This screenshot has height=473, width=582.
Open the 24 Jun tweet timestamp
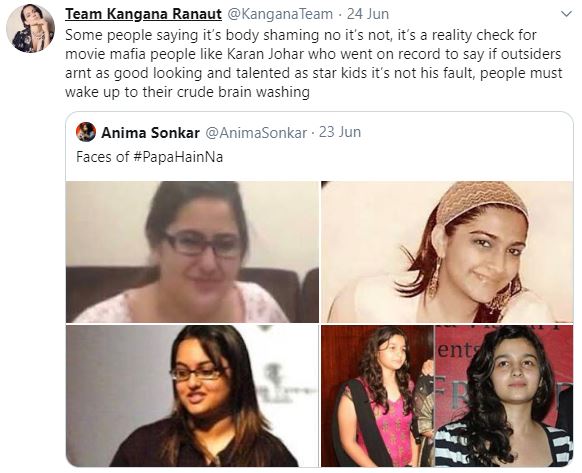tap(368, 14)
